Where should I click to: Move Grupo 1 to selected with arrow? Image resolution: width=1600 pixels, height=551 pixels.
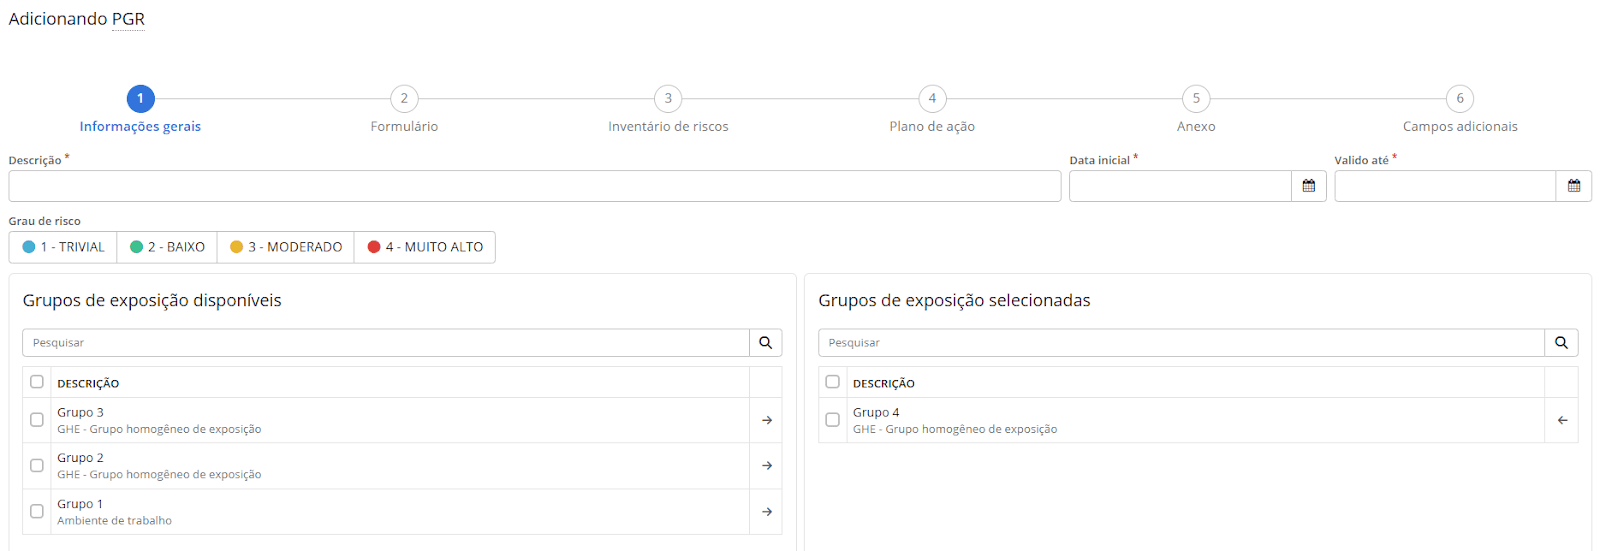coord(766,512)
